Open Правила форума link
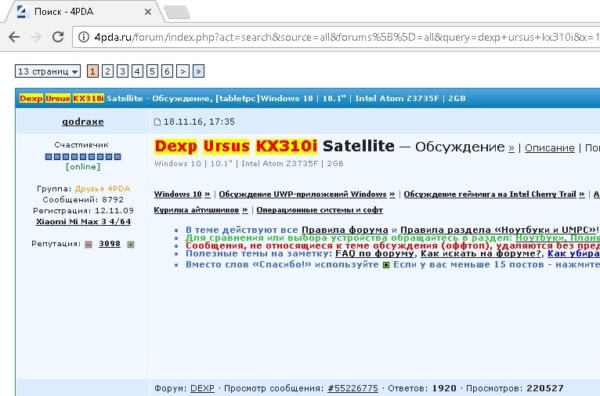Screen dimensions: 600x396 click(x=345, y=230)
